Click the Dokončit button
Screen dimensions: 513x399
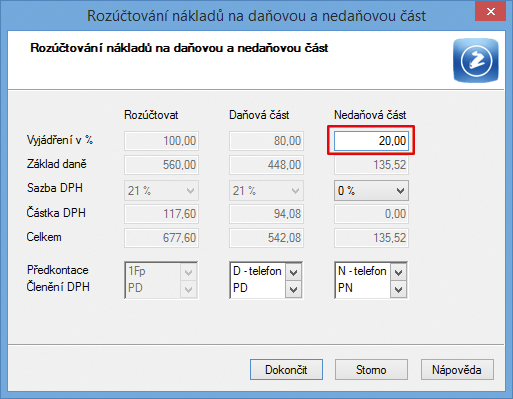coord(286,369)
